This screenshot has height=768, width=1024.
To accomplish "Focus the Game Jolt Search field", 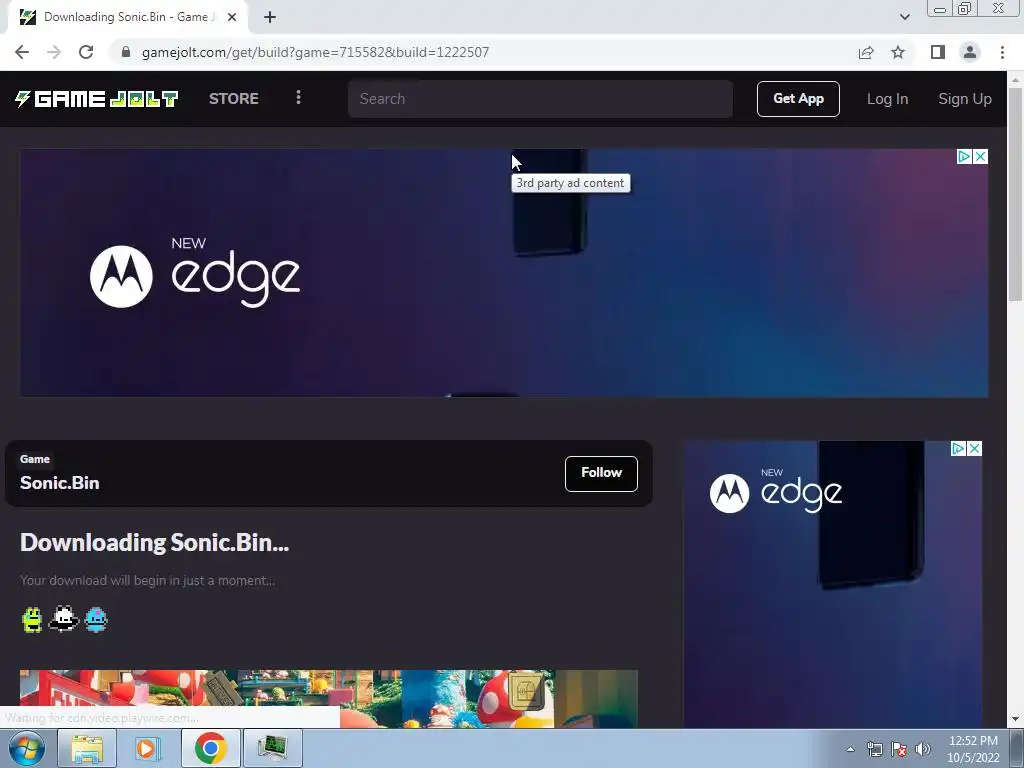I will pos(540,99).
